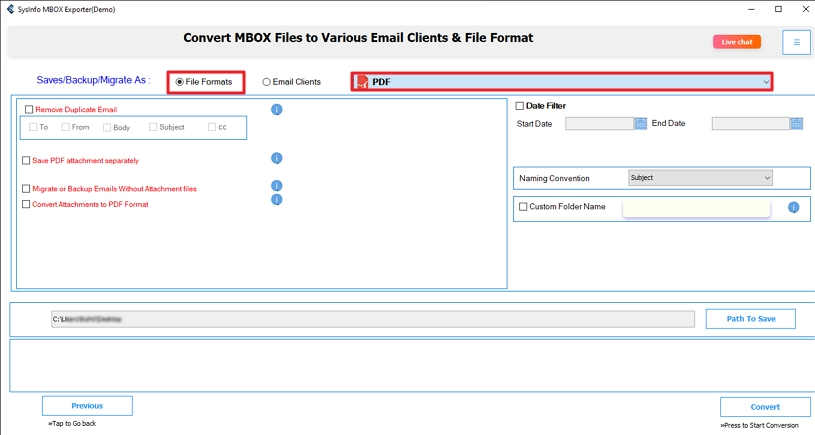The image size is (815, 435).
Task: Click the info icon beside Remove Duplicate Email
Action: pyautogui.click(x=277, y=110)
